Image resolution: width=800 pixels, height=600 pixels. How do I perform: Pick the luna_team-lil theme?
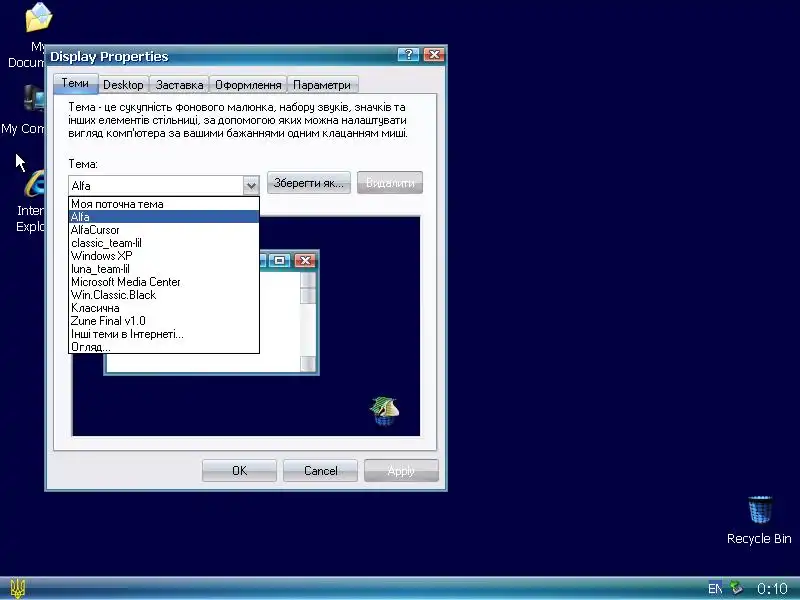164,269
